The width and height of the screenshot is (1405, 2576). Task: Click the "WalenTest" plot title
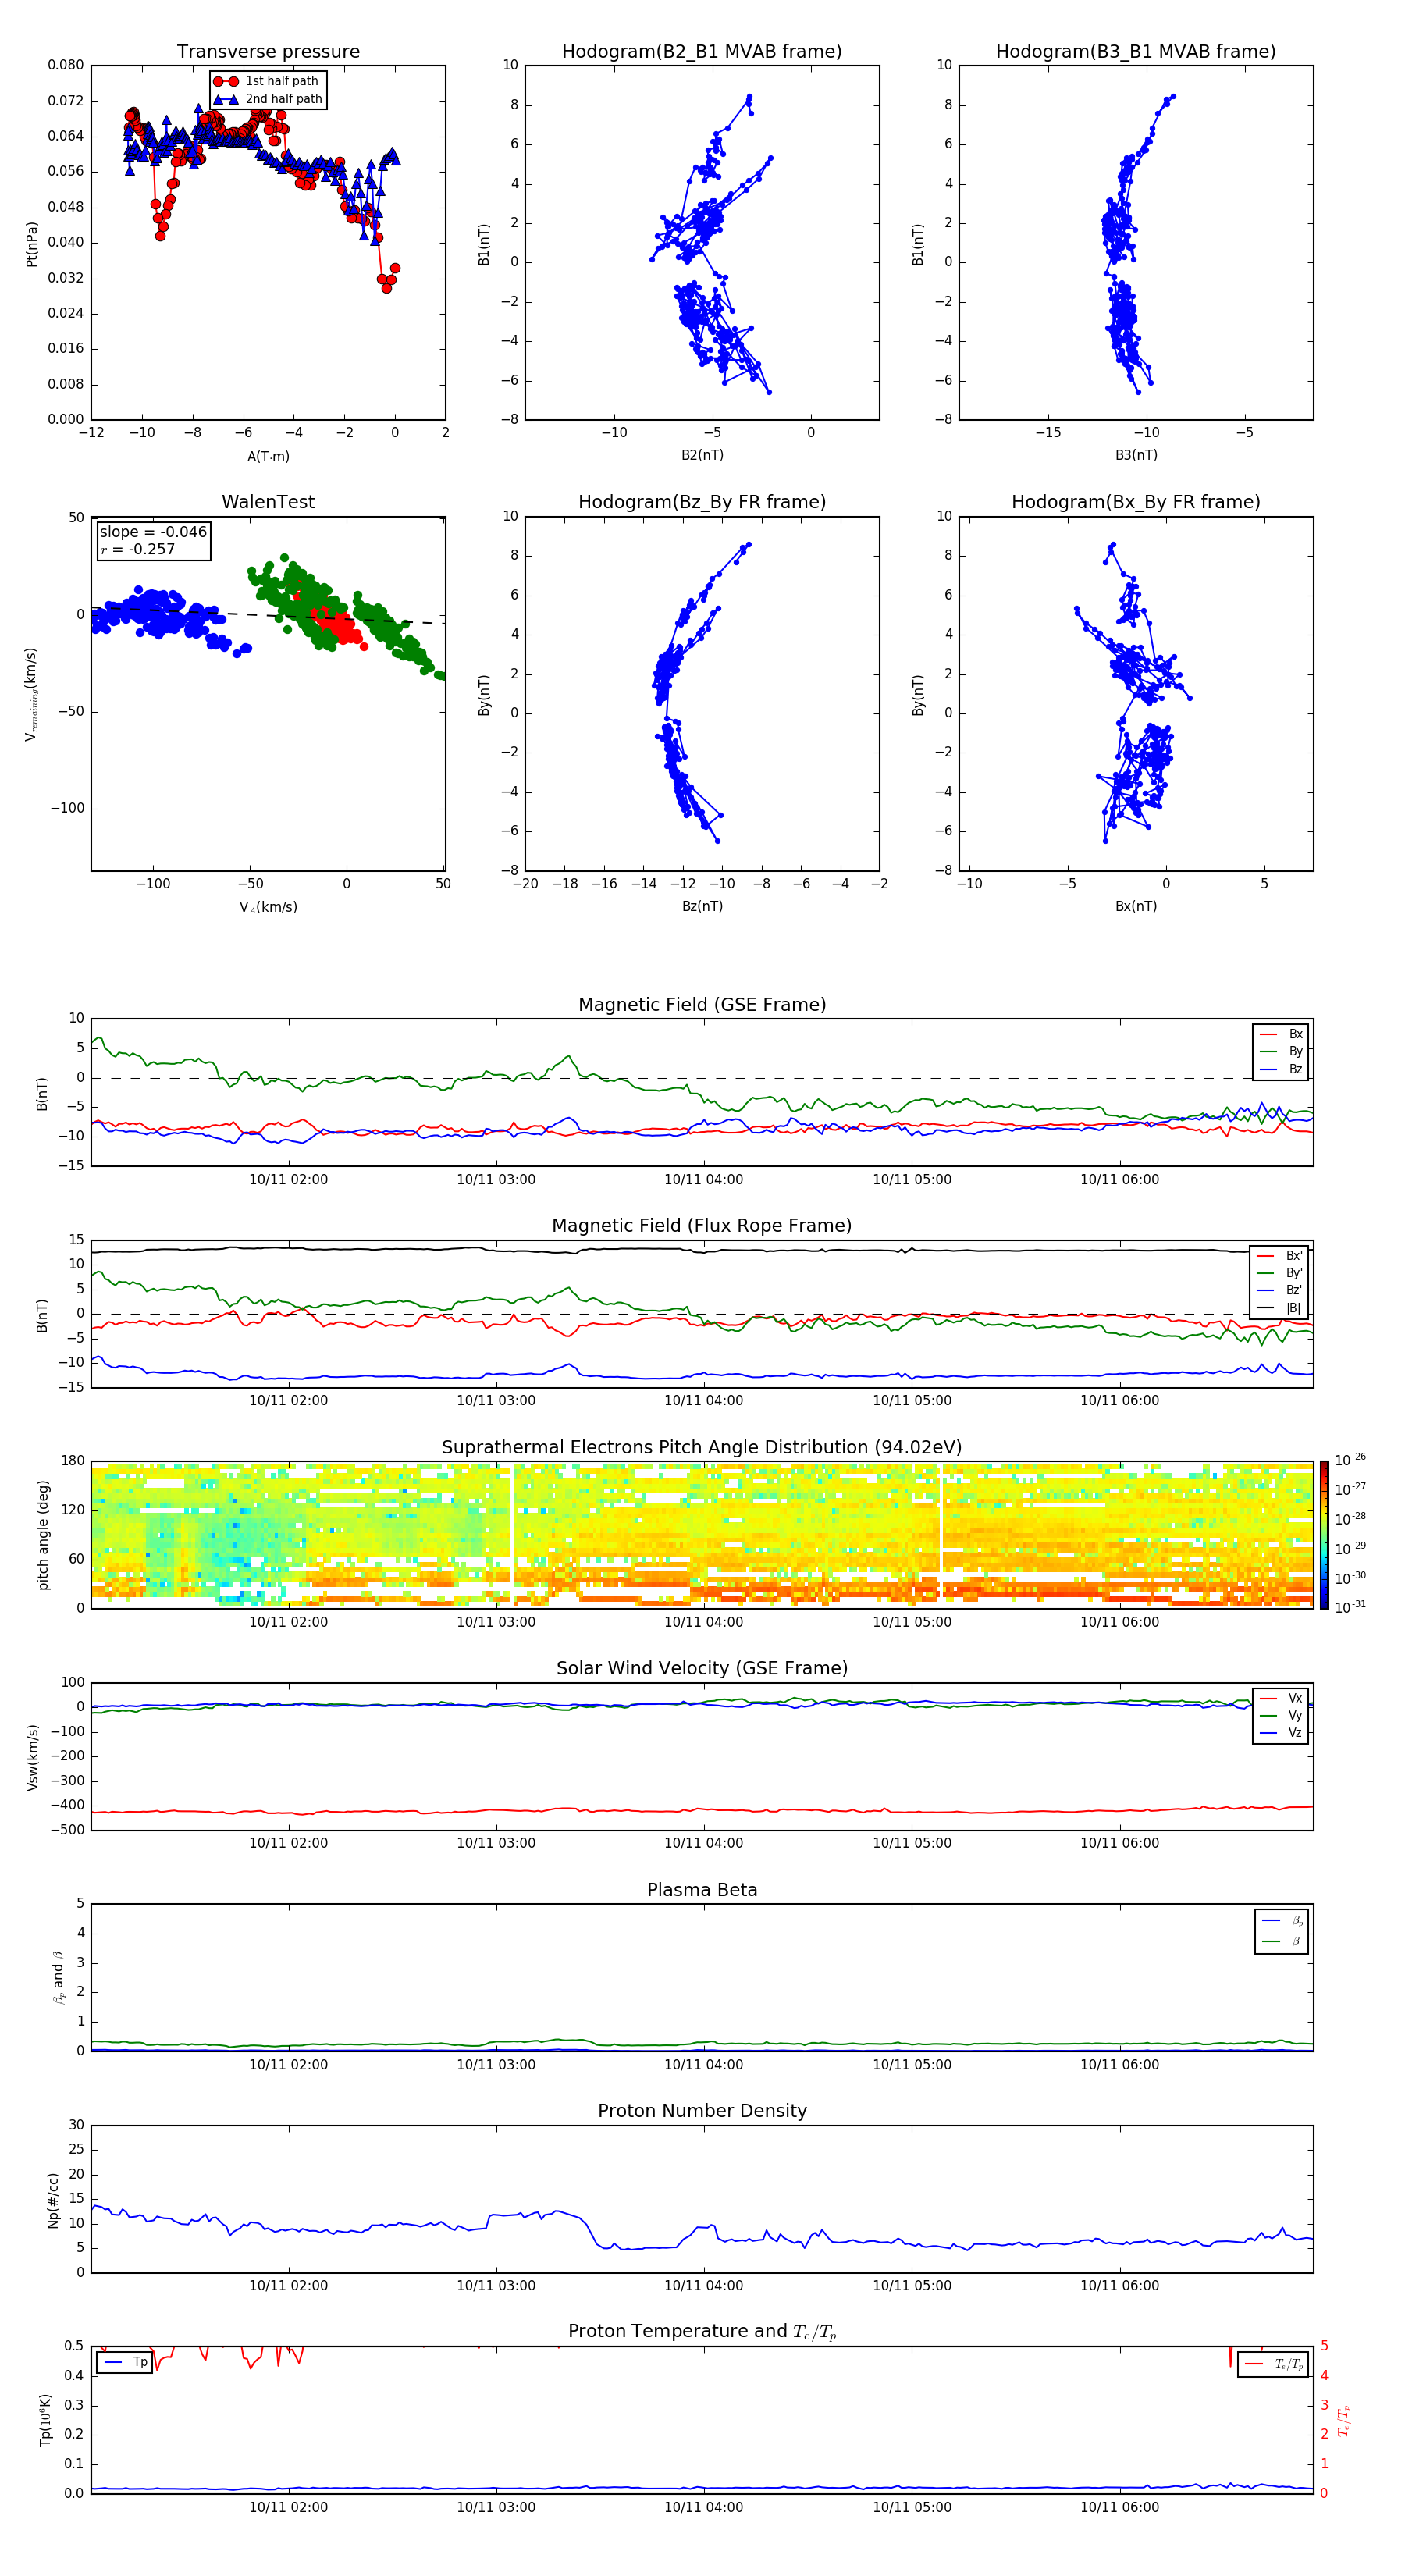click(x=268, y=502)
